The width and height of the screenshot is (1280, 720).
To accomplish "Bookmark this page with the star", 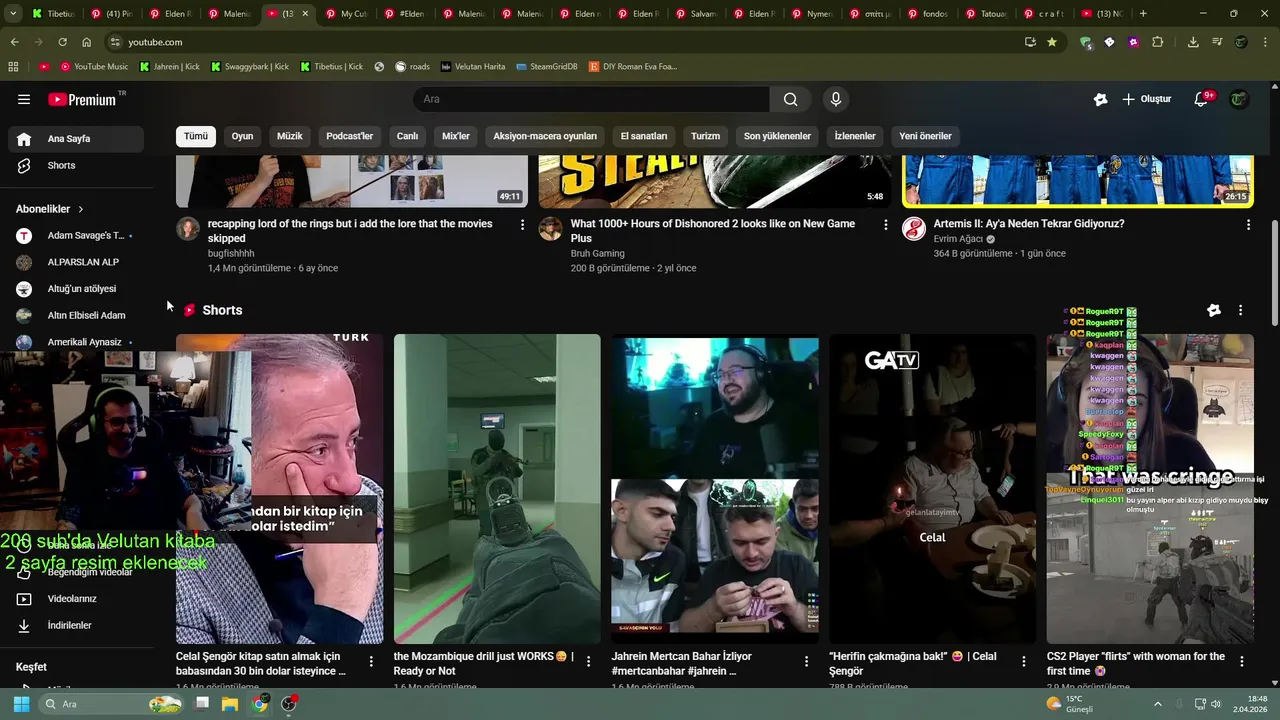I will [1052, 42].
